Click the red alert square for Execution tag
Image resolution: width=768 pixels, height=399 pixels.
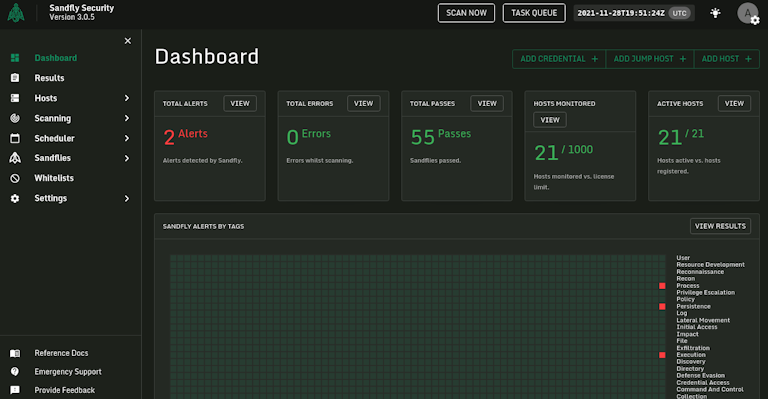coord(662,355)
